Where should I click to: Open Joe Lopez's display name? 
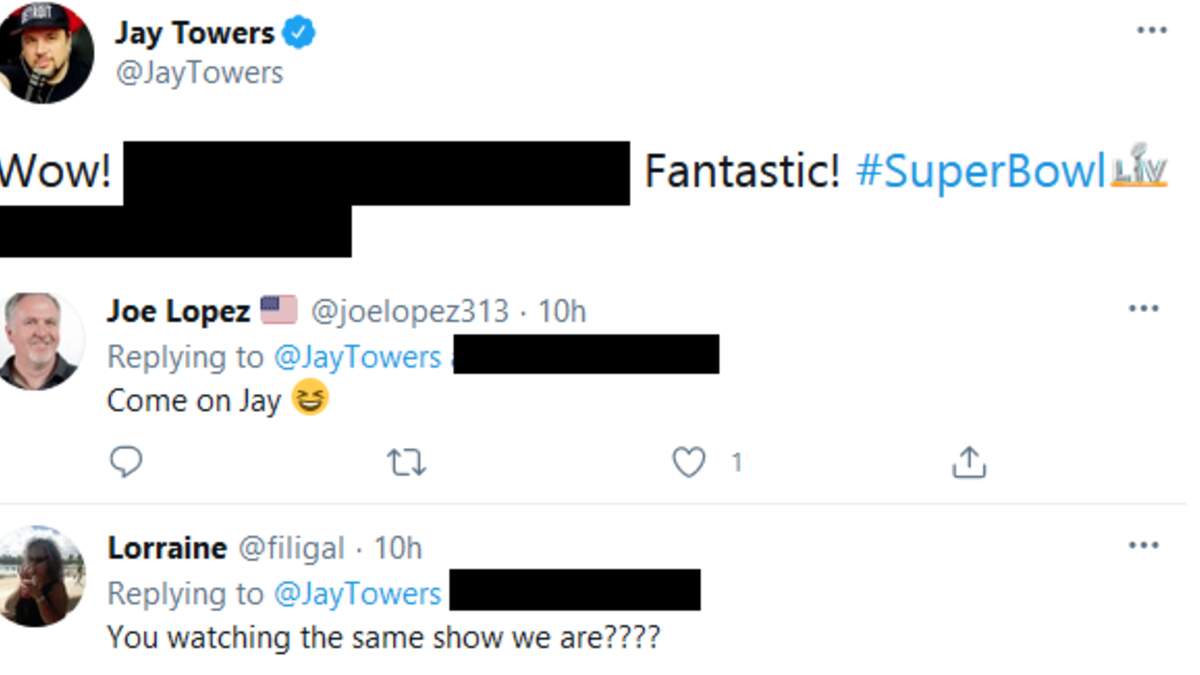click(x=178, y=311)
